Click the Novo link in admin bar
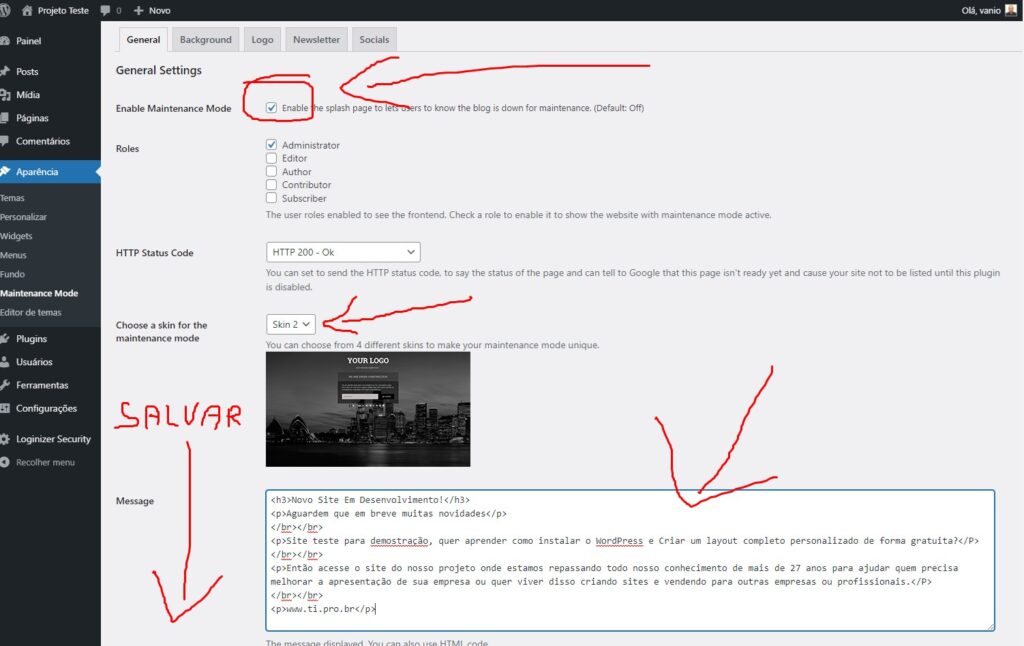1024x646 pixels. tap(159, 10)
